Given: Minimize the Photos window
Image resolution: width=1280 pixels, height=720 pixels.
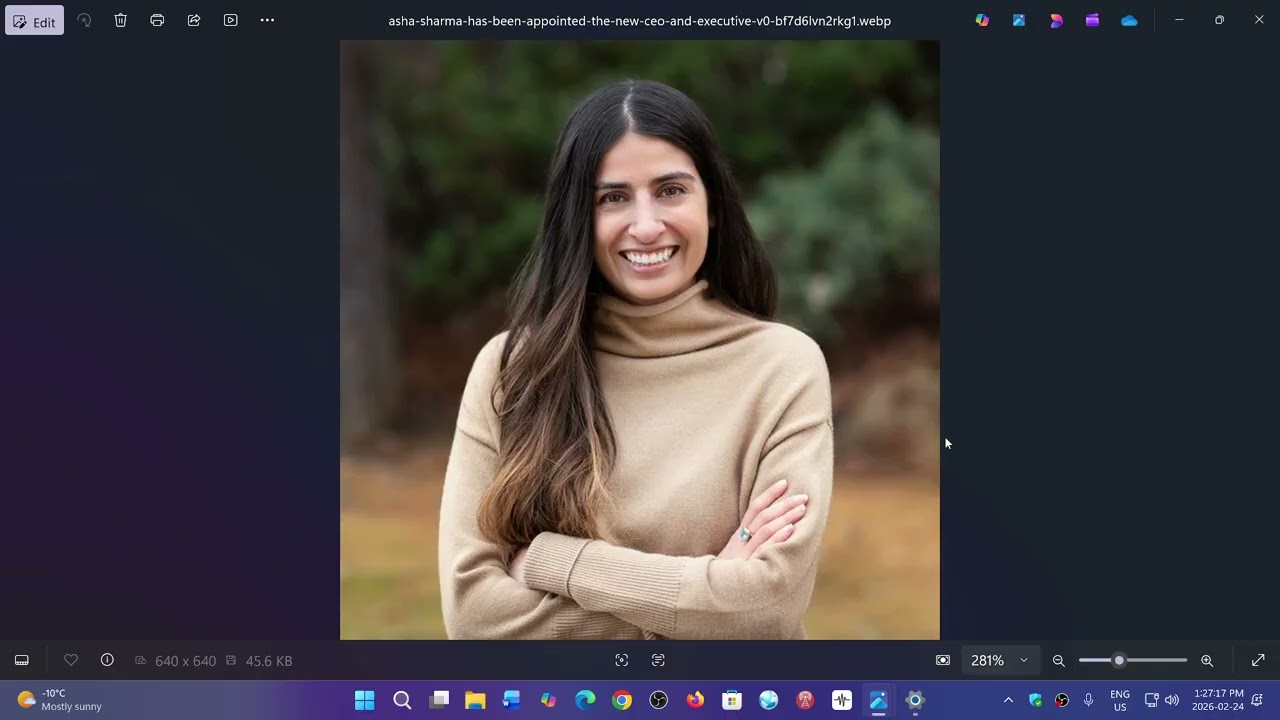Looking at the screenshot, I should [x=1179, y=20].
